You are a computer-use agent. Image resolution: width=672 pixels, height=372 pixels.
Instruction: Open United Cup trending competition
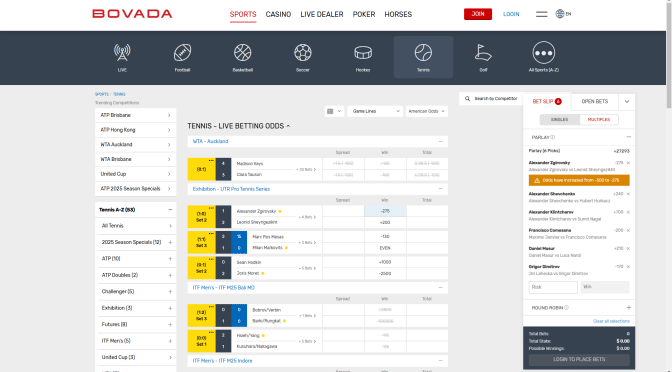(x=135, y=174)
